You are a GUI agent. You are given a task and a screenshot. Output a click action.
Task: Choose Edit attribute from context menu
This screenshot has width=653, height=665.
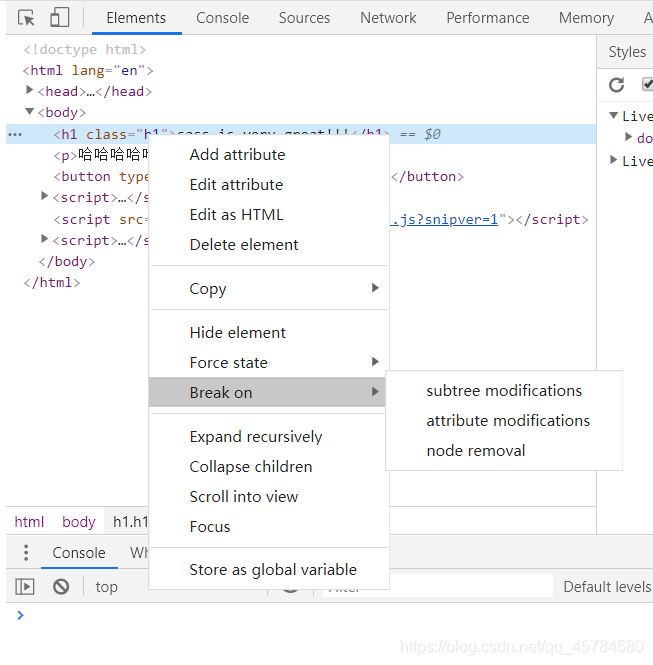(268, 185)
